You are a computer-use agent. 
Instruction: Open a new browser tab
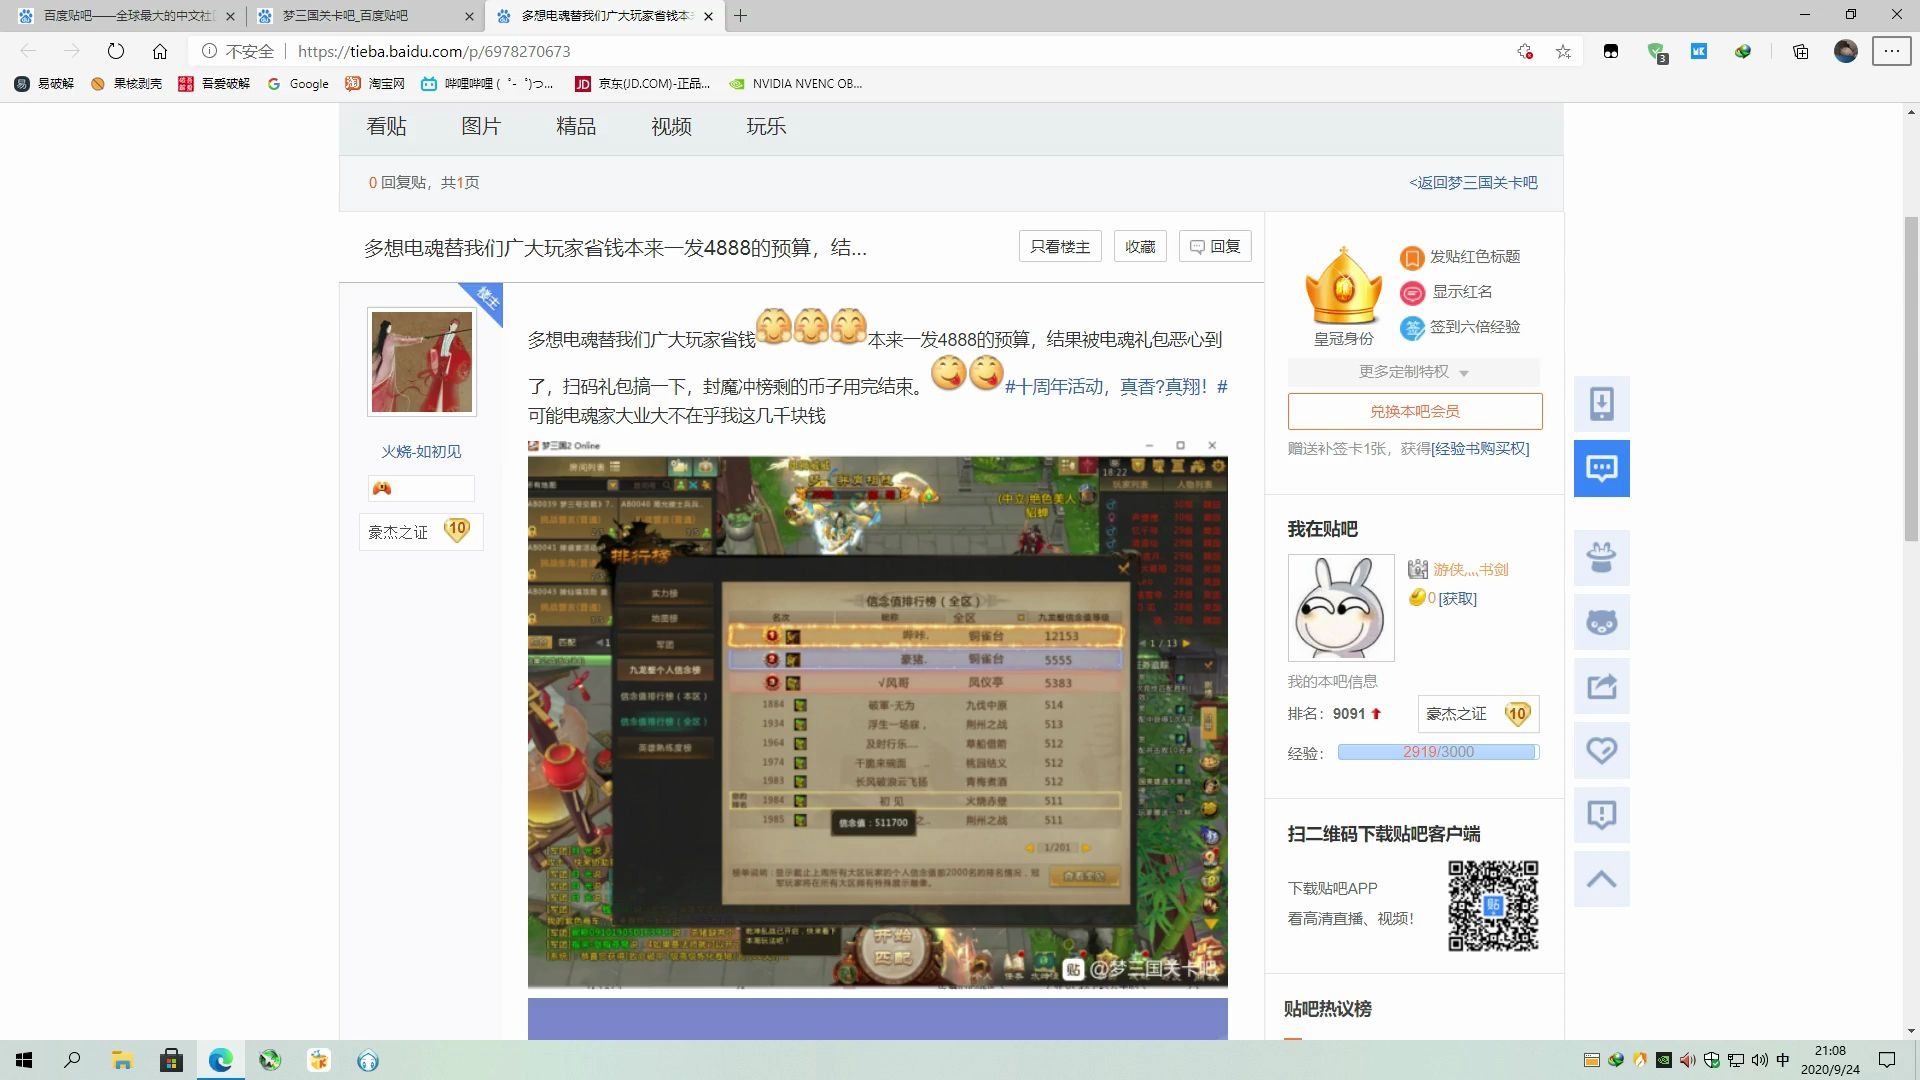pyautogui.click(x=740, y=16)
